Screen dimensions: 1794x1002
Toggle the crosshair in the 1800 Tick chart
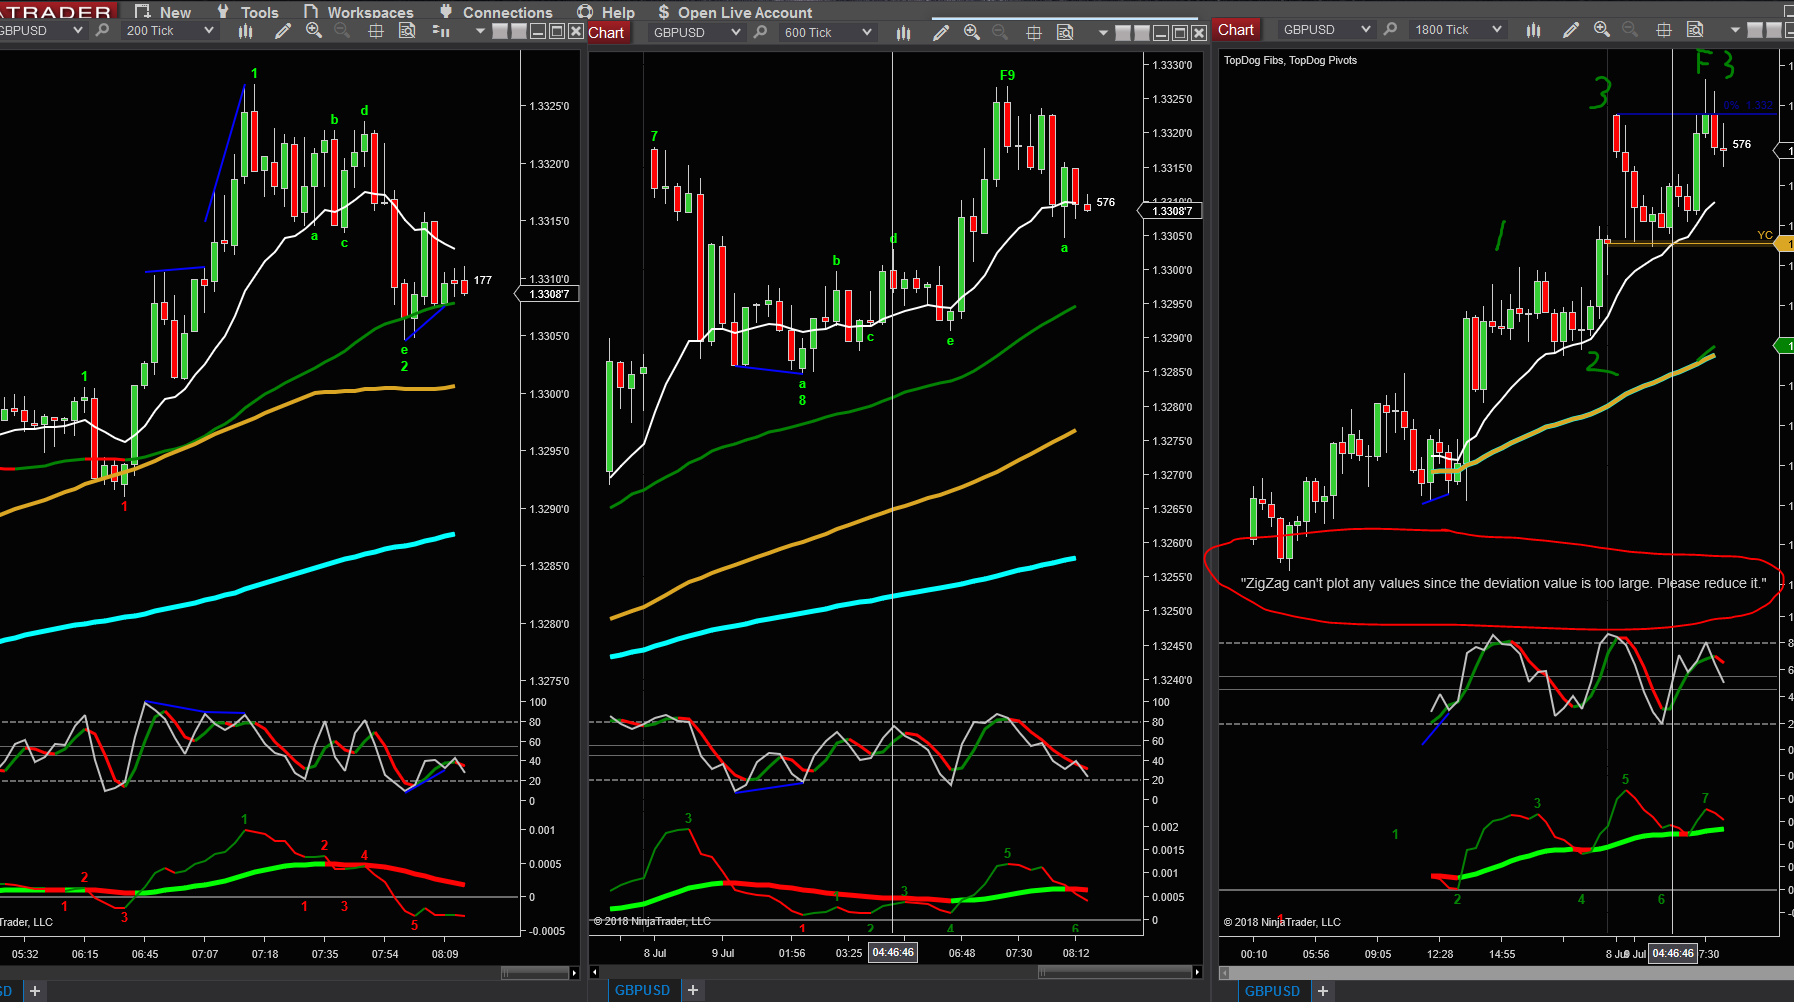[1664, 30]
